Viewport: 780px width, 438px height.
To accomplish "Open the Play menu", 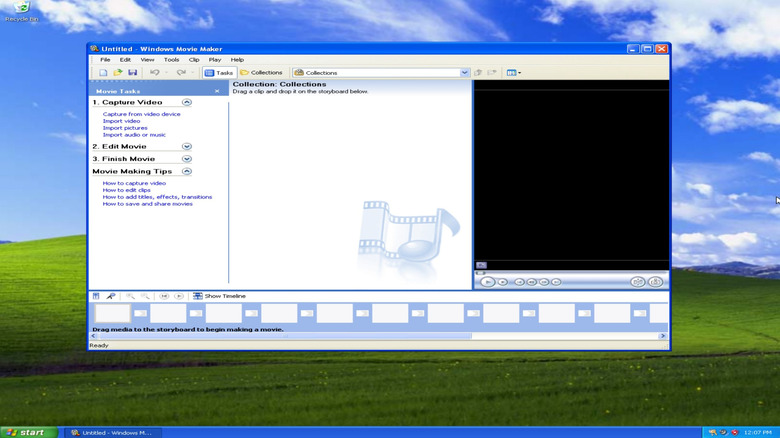I will 215,60.
